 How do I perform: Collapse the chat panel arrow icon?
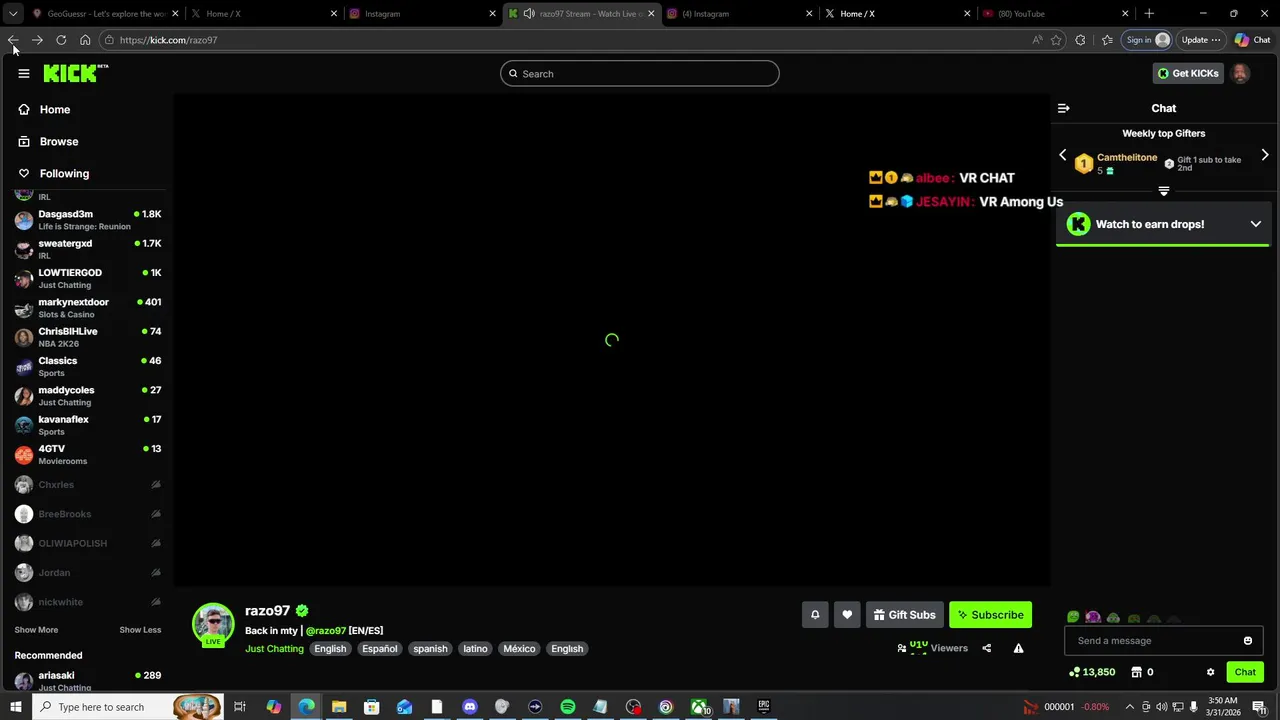[1064, 108]
